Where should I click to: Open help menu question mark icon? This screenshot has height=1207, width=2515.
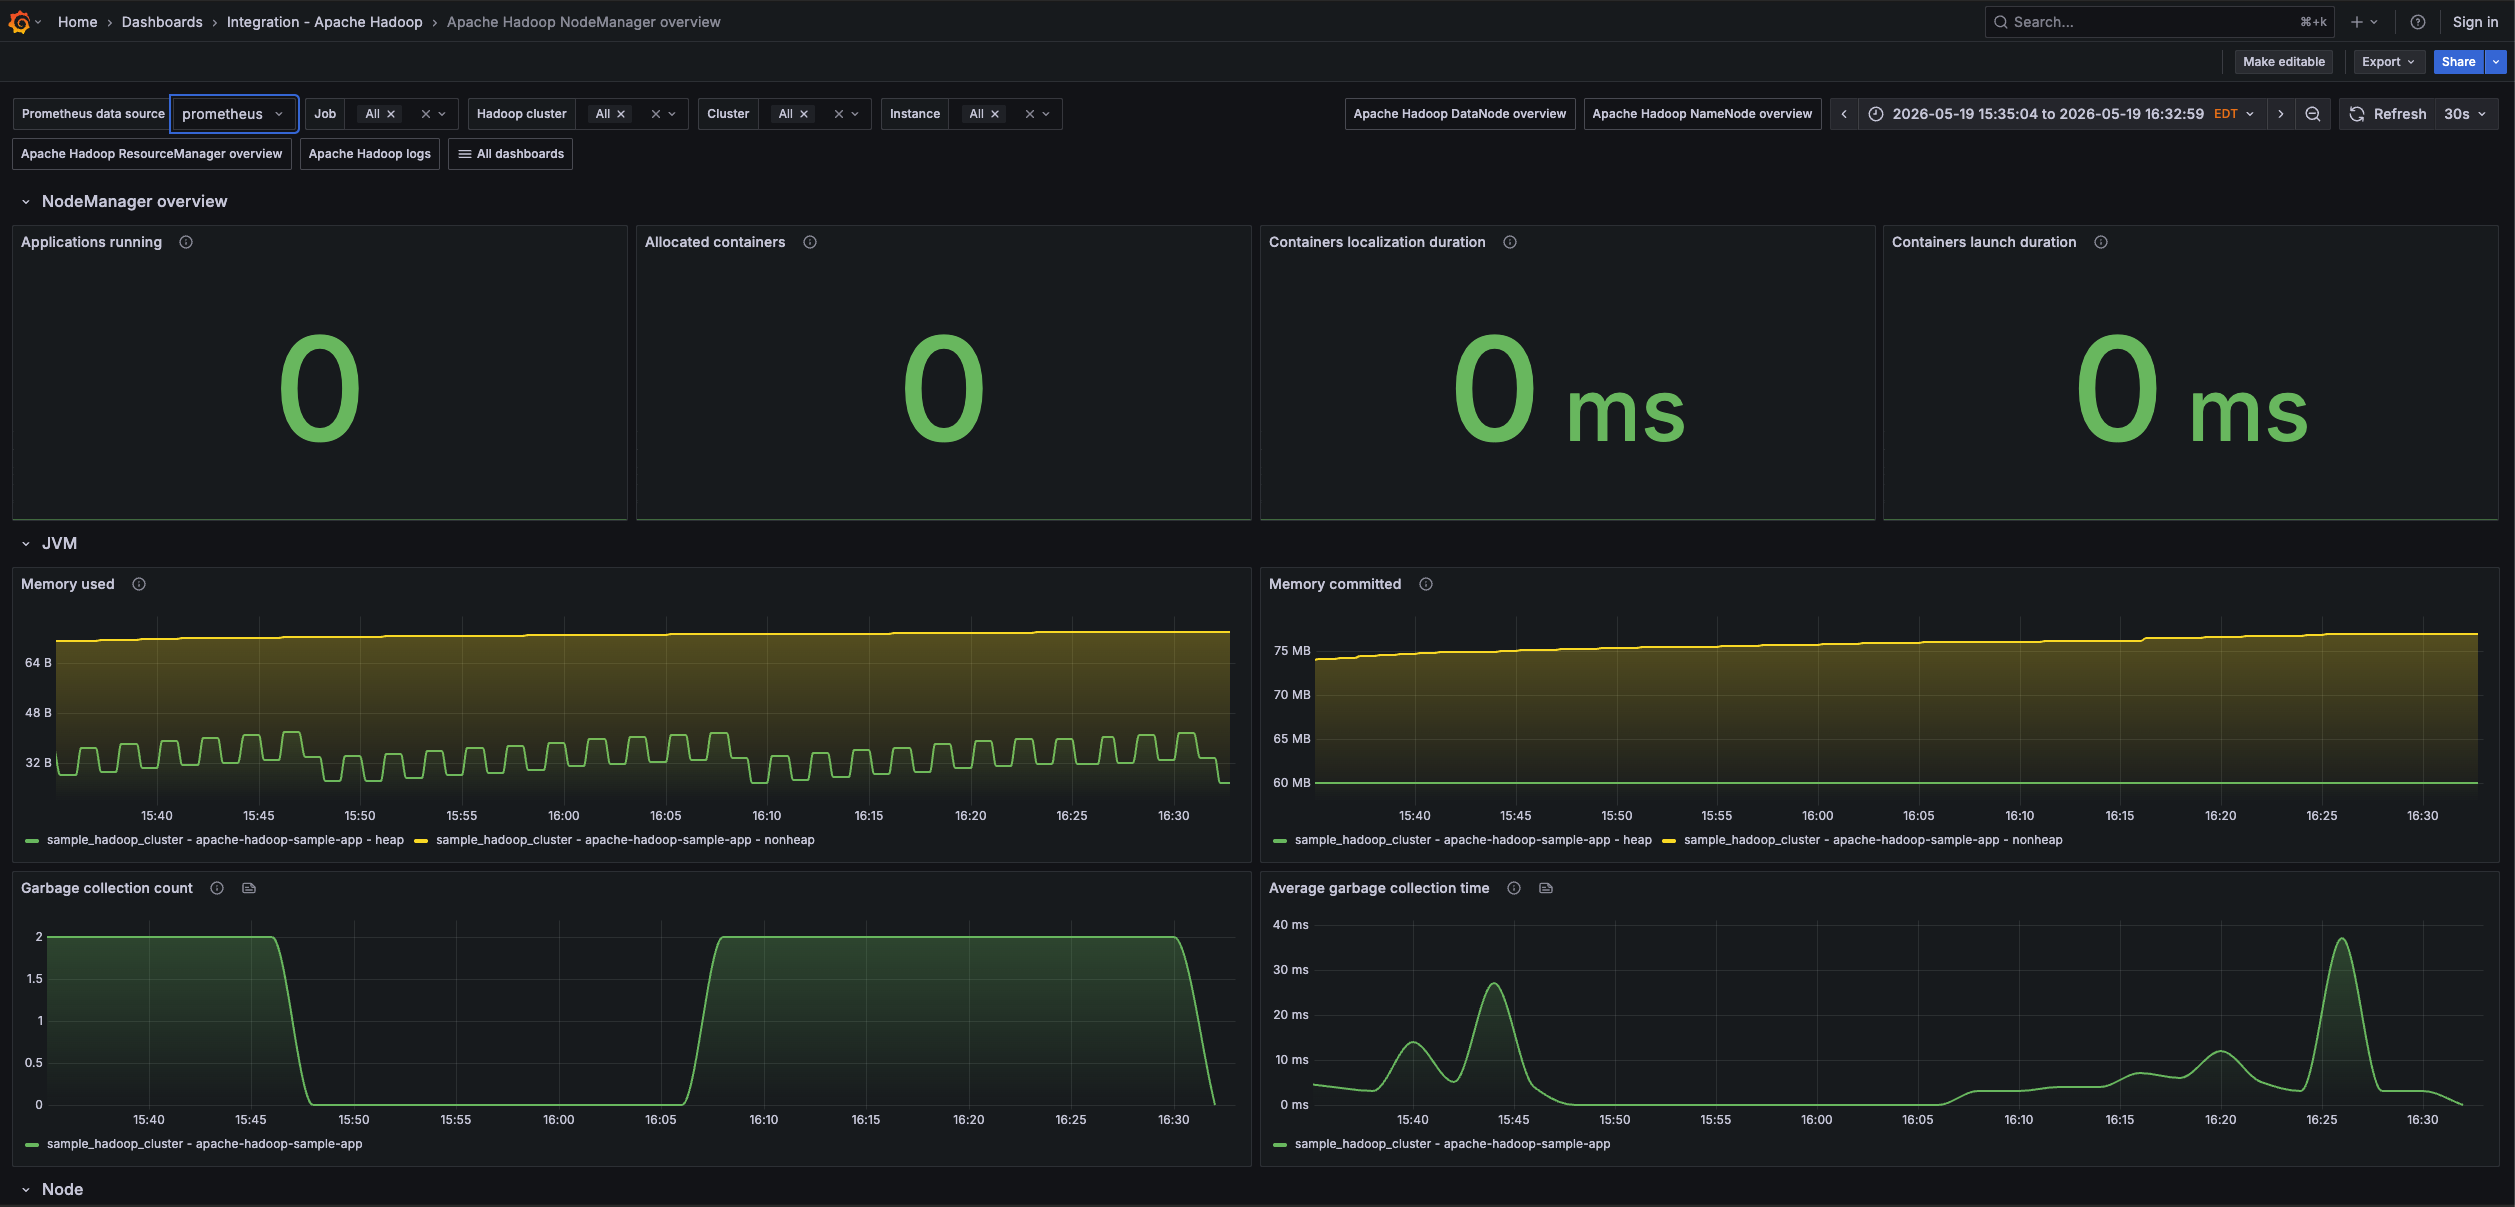pyautogui.click(x=2417, y=22)
